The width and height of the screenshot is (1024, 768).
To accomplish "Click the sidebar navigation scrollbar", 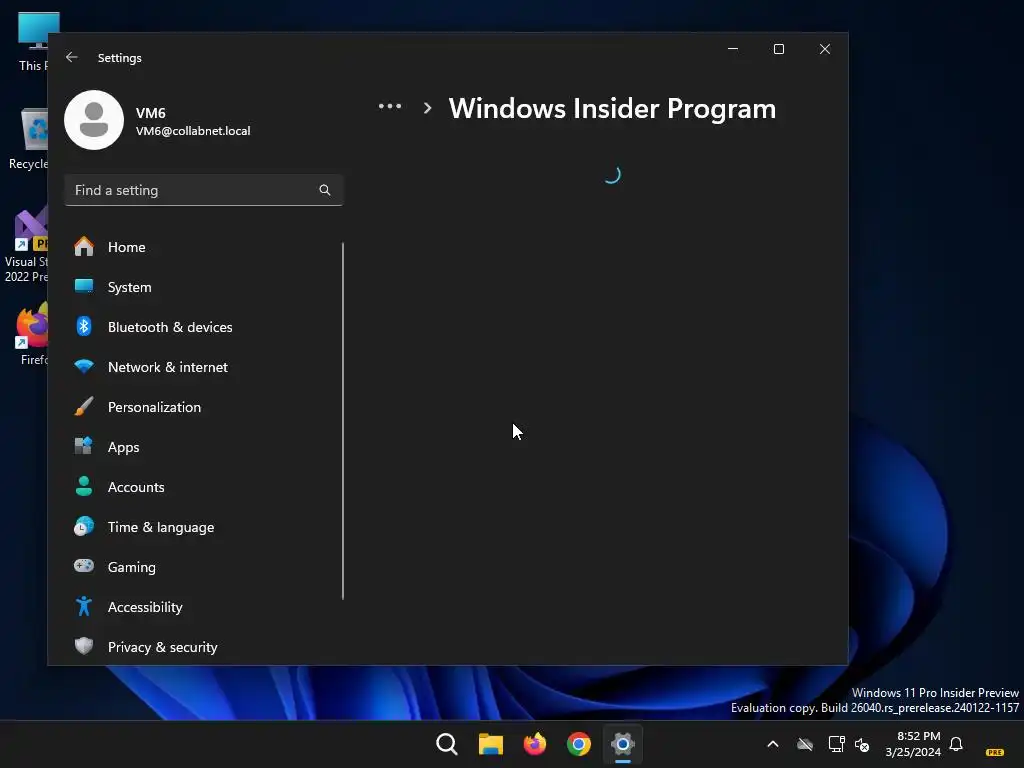I will (343, 421).
